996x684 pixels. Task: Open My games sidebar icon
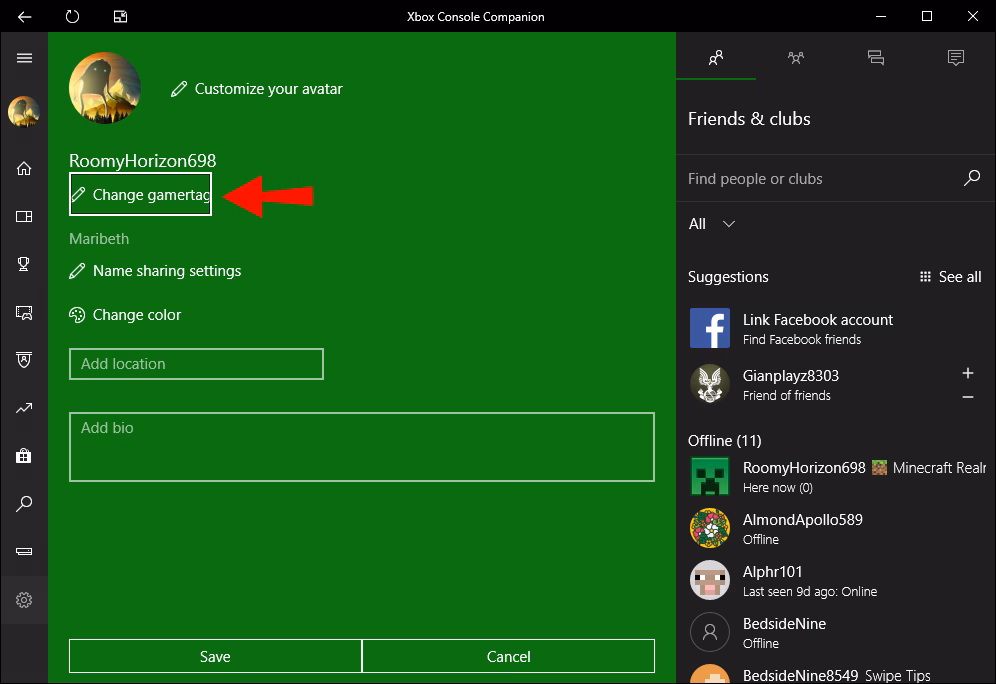coord(24,217)
